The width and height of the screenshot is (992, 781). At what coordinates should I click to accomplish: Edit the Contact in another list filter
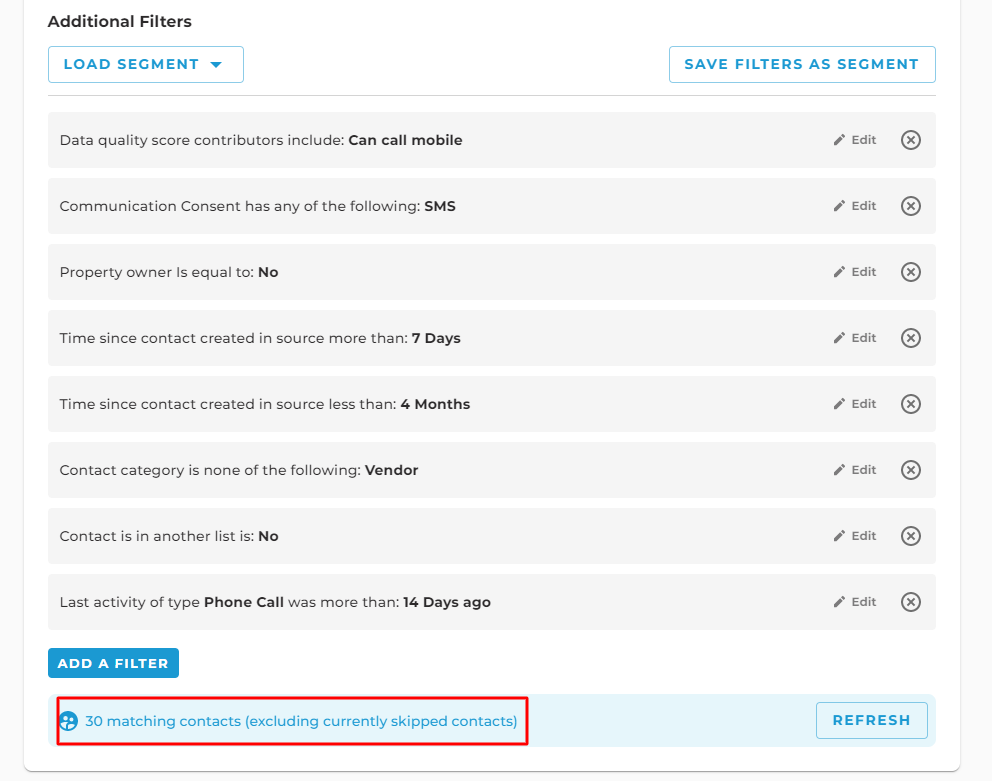pos(855,536)
